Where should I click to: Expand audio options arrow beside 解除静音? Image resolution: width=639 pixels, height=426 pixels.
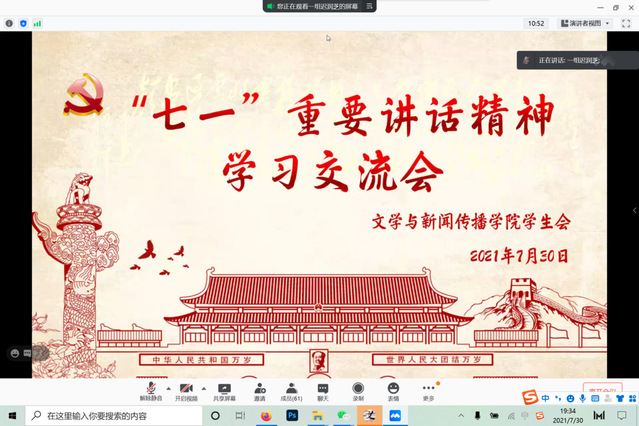point(168,387)
